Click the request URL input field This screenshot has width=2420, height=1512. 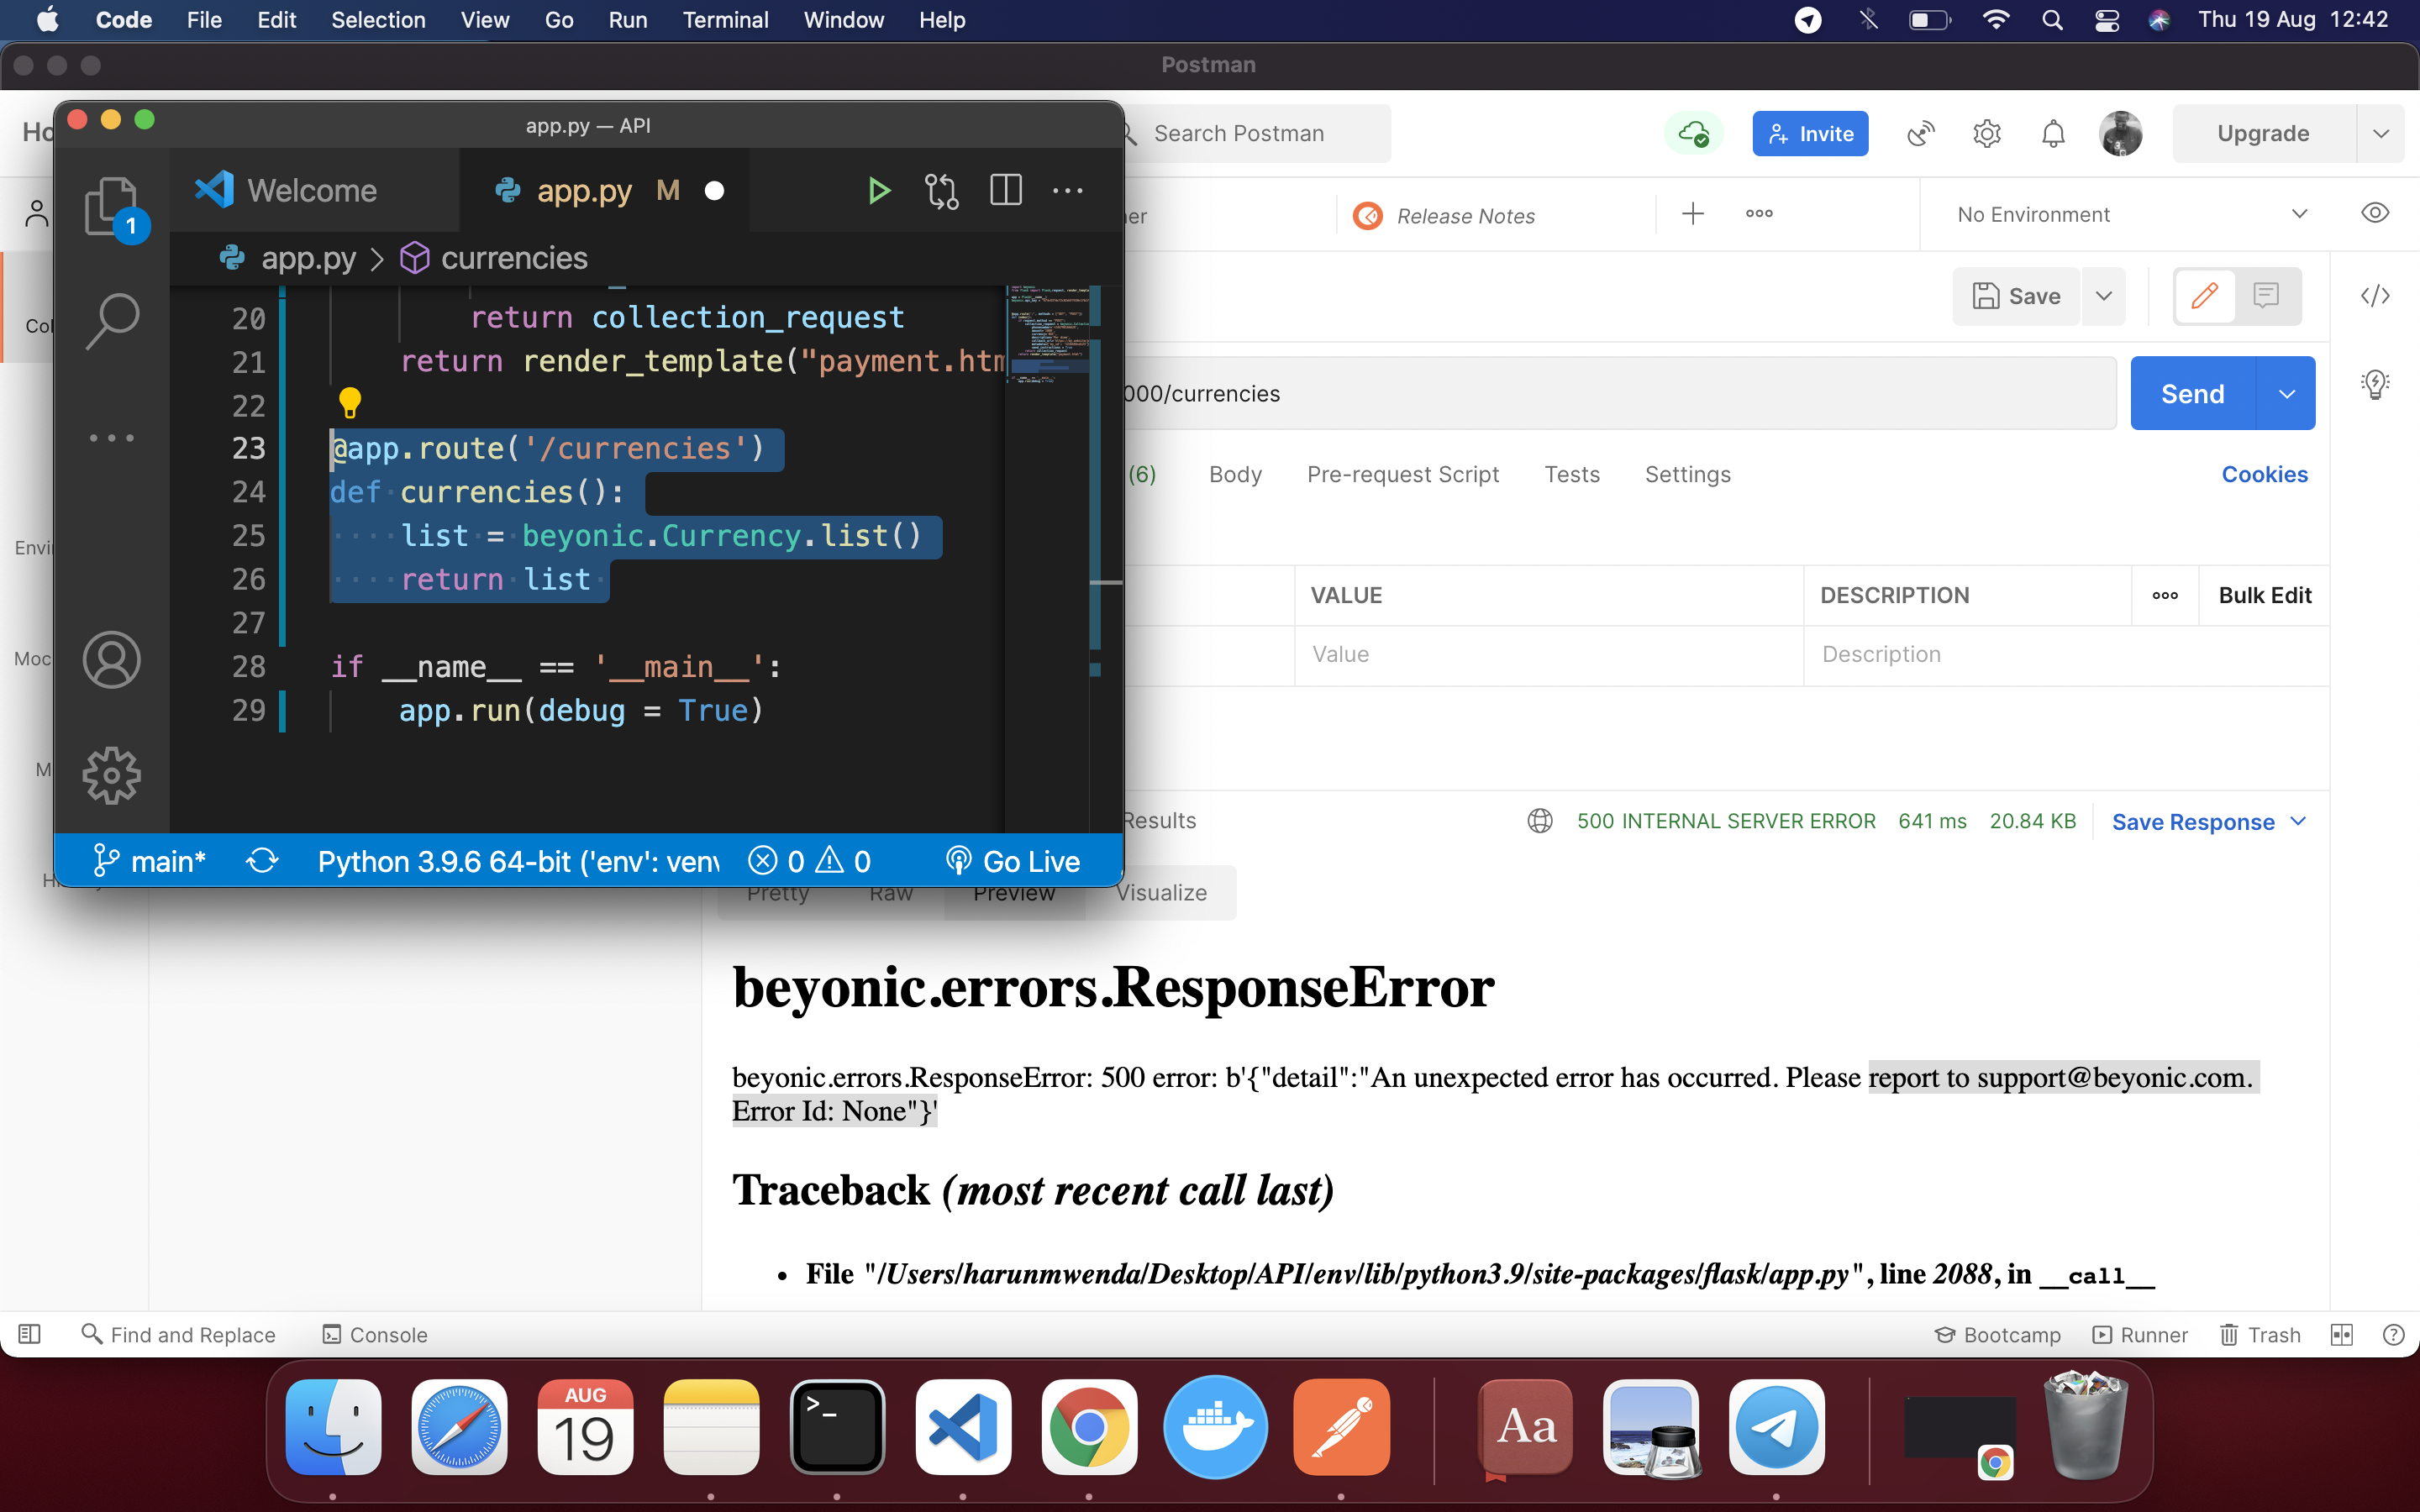pos(1600,394)
